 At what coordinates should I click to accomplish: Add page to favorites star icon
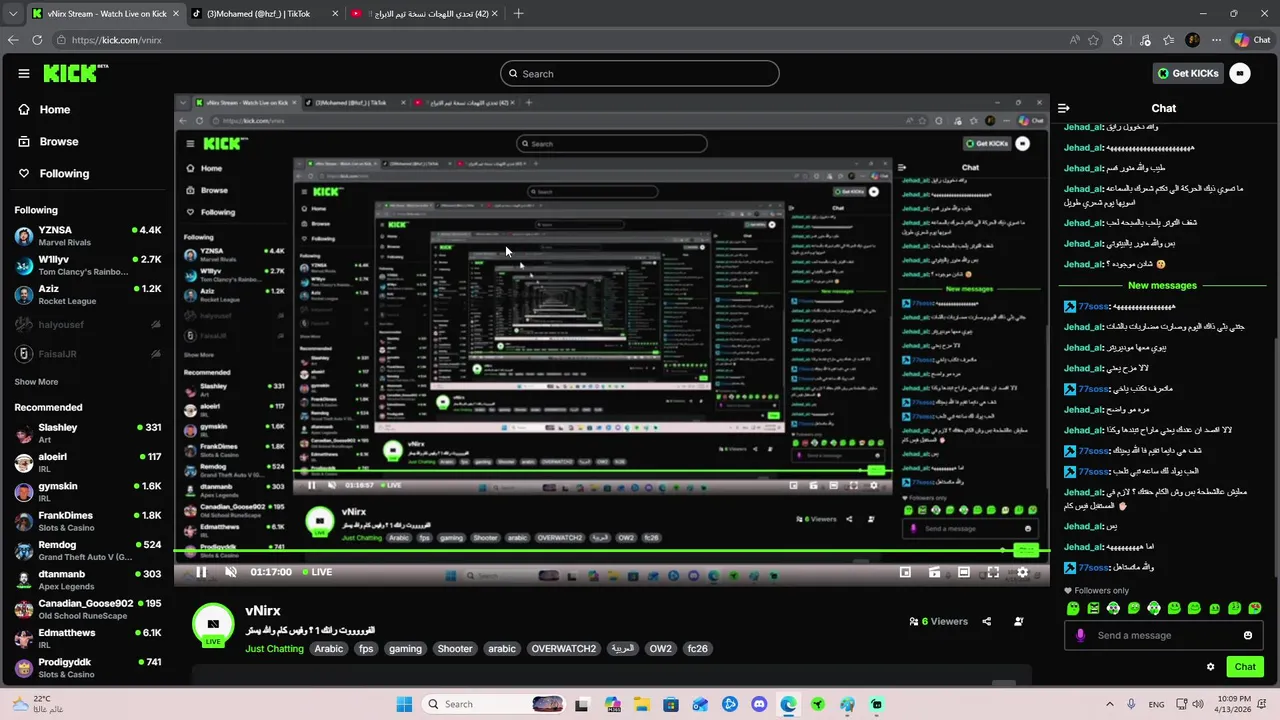1093,40
